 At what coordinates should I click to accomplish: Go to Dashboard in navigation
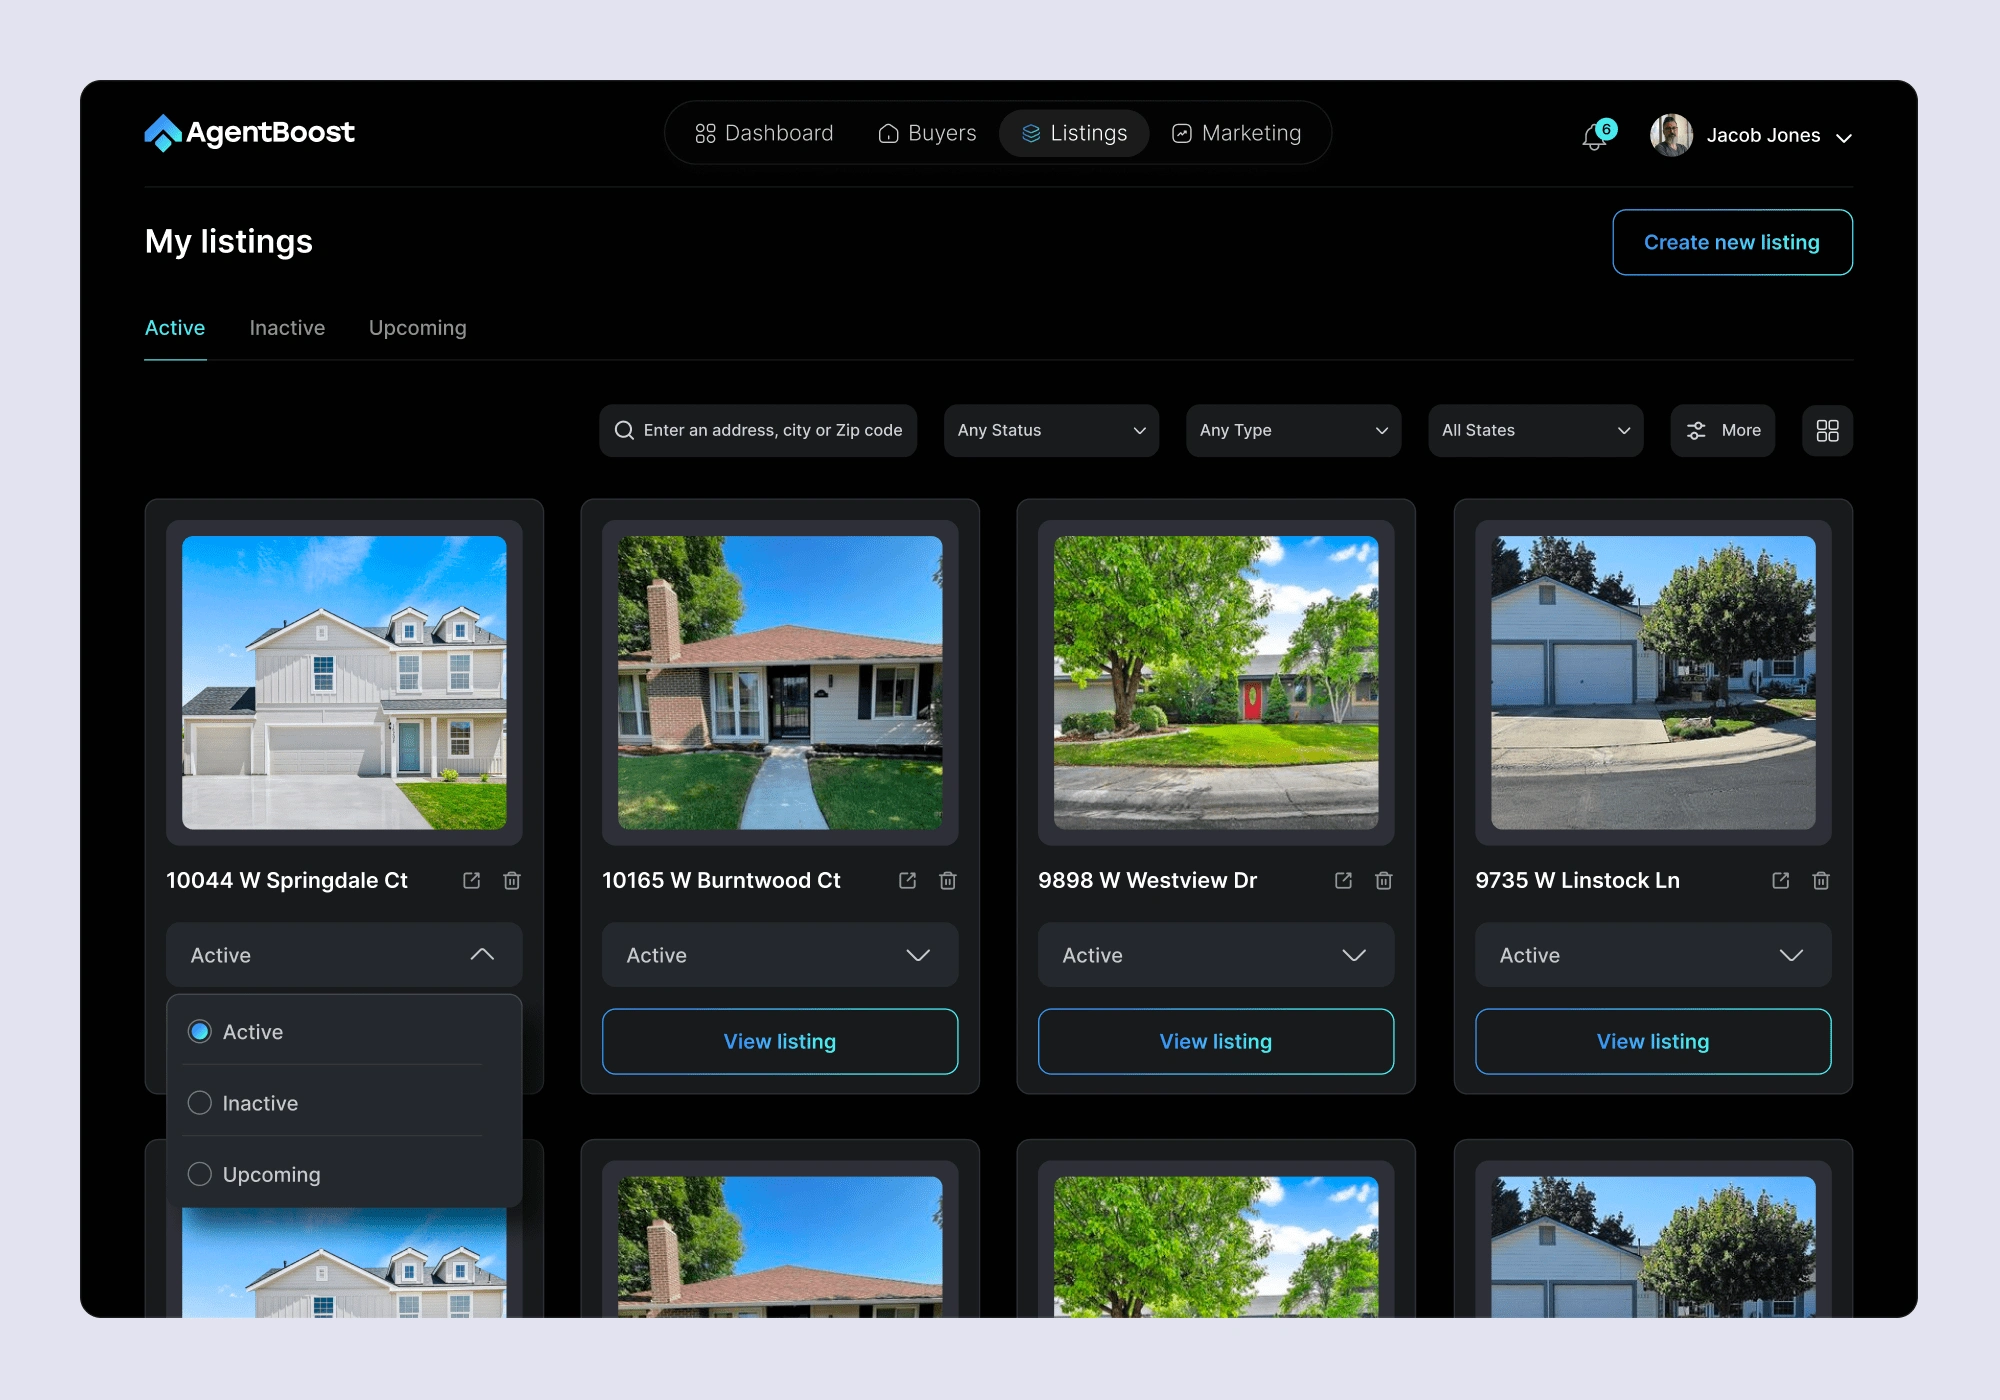pyautogui.click(x=764, y=133)
